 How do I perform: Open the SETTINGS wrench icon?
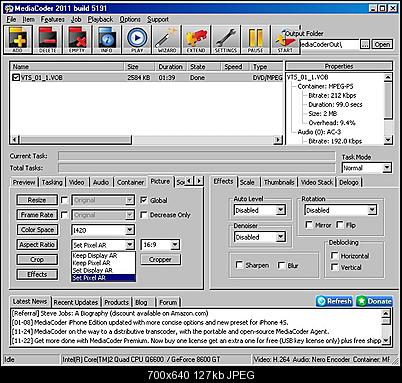click(226, 40)
